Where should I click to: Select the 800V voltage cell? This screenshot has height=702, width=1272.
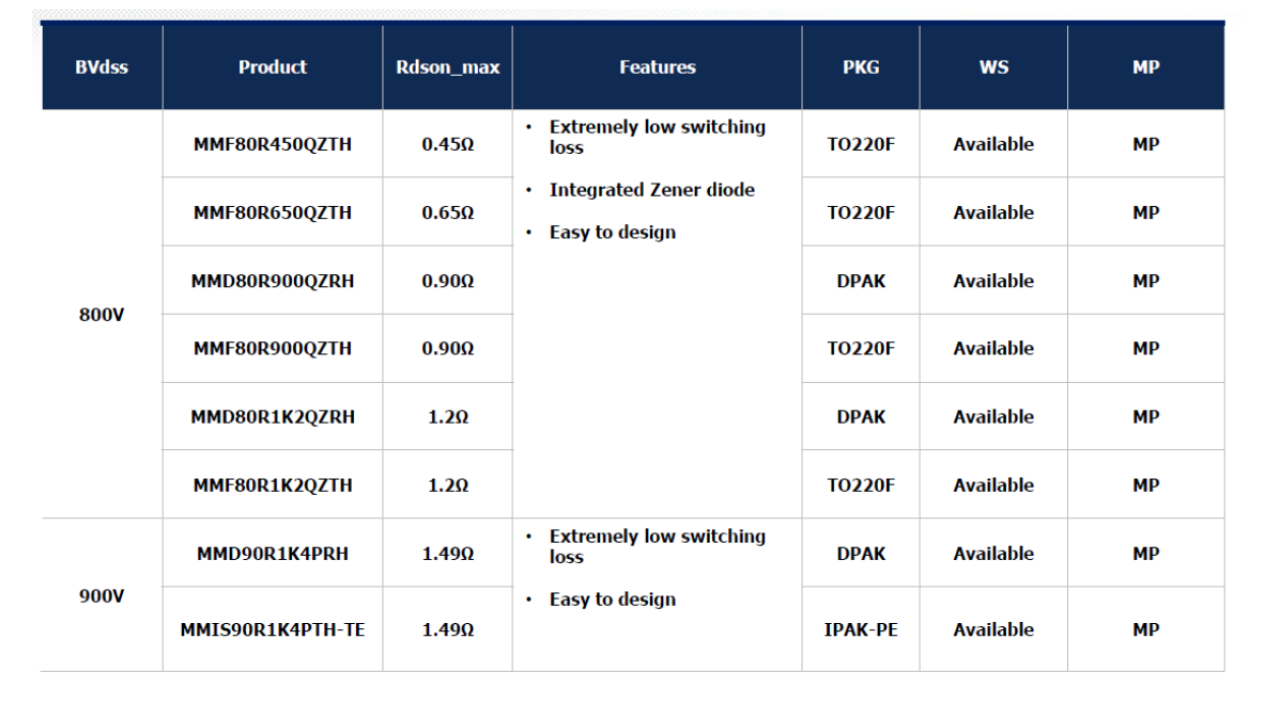(x=101, y=314)
